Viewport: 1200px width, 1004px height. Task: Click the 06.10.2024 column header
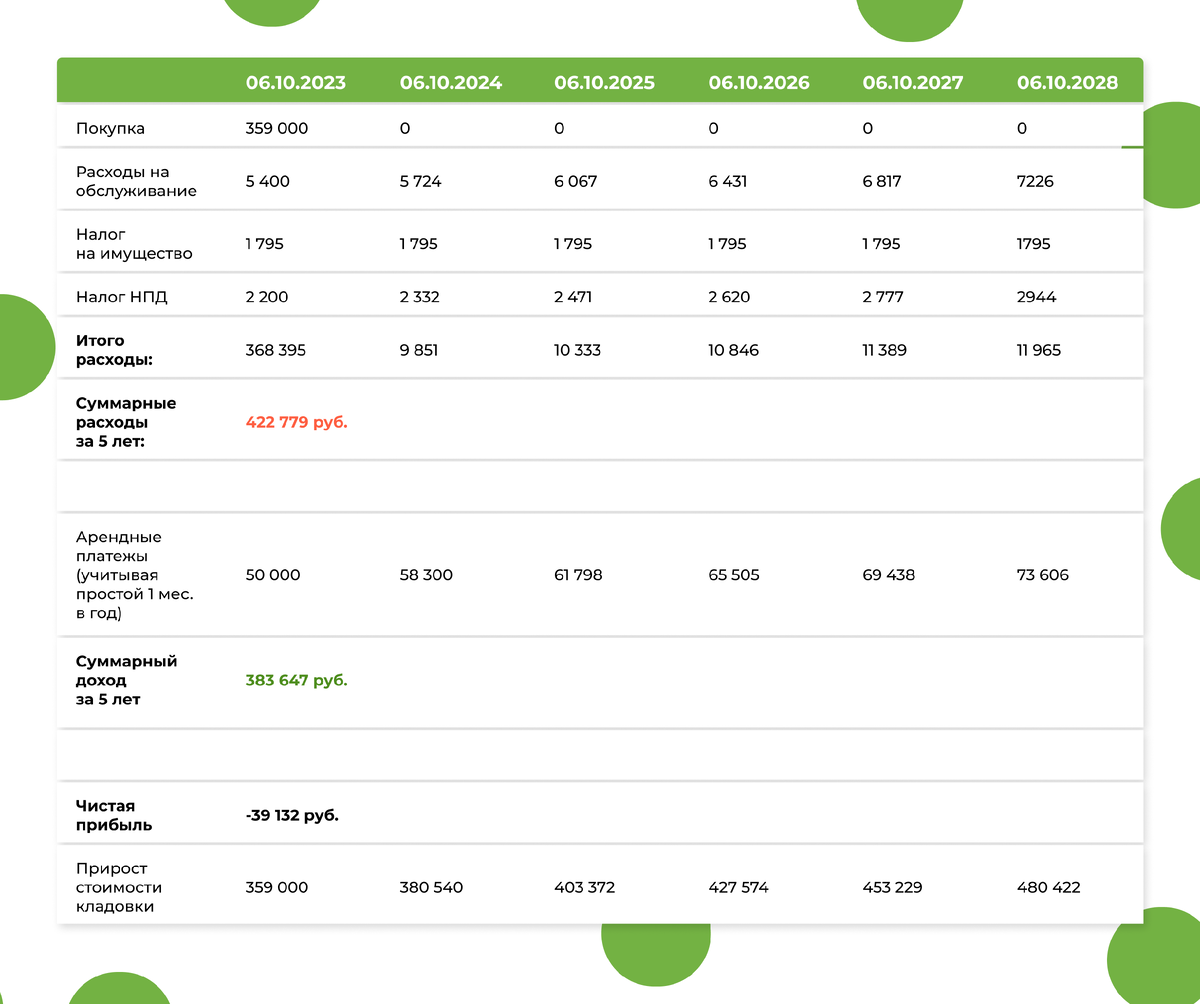pos(451,83)
